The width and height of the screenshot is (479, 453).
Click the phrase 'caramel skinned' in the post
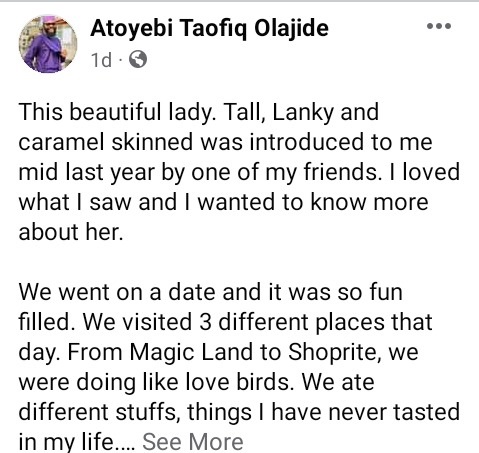coord(106,142)
